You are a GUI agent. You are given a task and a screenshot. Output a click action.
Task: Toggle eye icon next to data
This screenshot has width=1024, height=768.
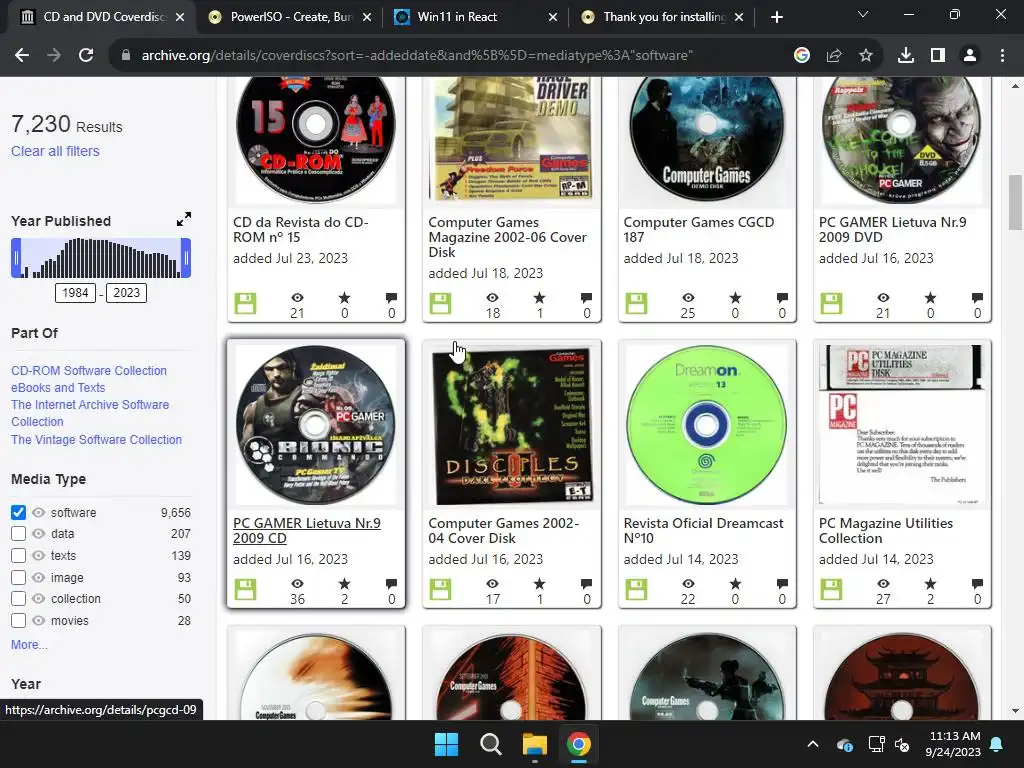pos(39,534)
